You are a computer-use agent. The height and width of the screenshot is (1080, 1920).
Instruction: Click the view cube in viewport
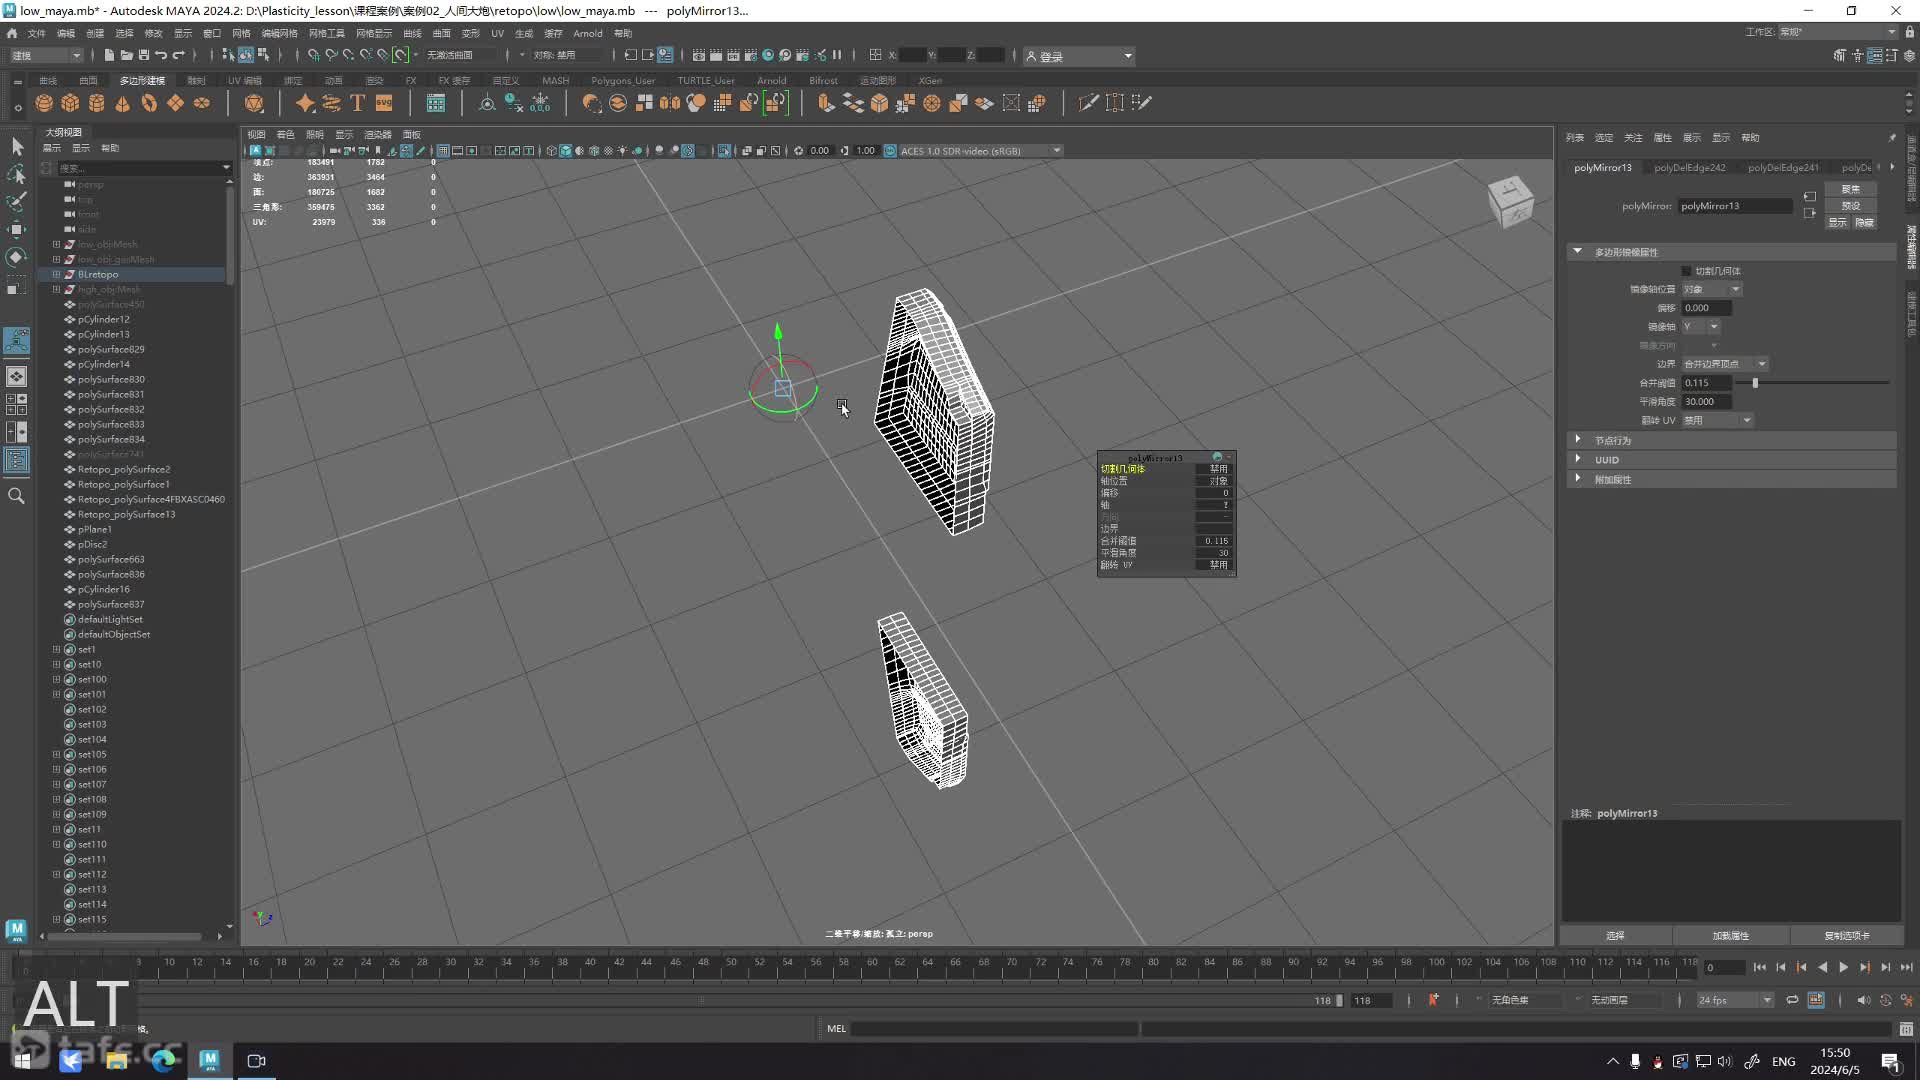click(x=1510, y=201)
